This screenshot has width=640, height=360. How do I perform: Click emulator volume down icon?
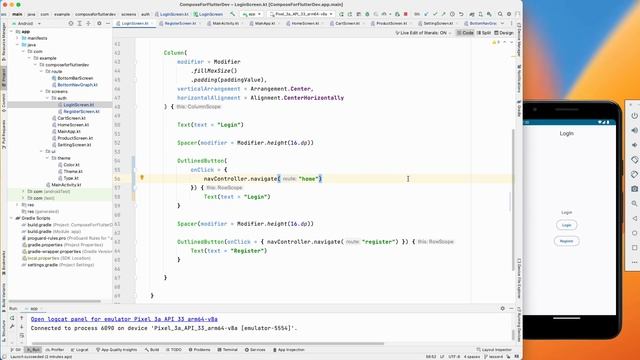(634, 145)
